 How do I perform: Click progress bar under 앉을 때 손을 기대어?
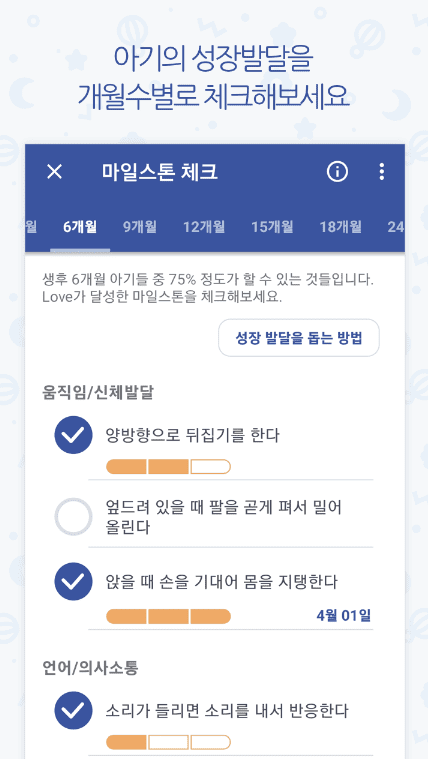168,616
